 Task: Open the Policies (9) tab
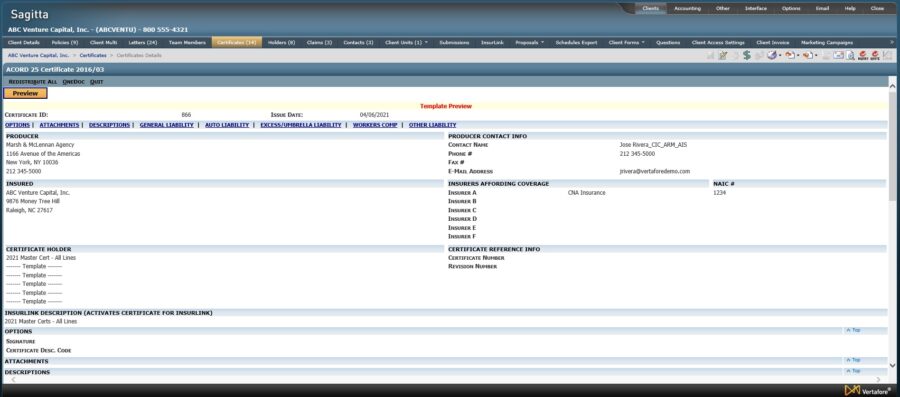click(x=65, y=42)
